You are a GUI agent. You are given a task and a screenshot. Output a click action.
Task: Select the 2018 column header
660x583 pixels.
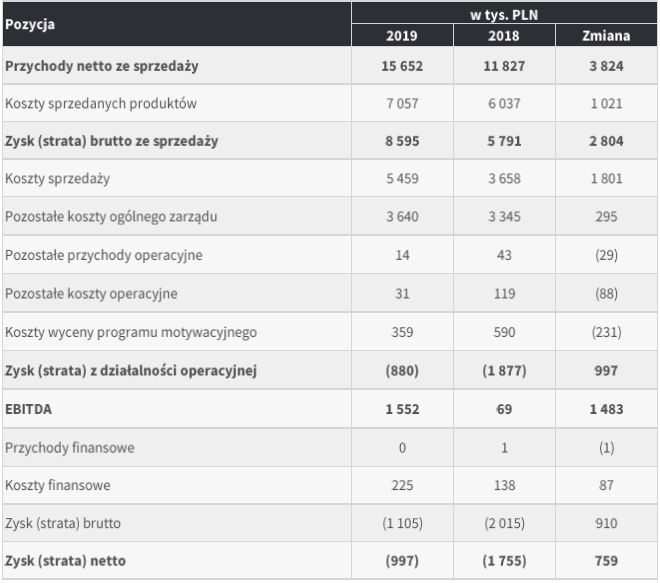(x=504, y=36)
